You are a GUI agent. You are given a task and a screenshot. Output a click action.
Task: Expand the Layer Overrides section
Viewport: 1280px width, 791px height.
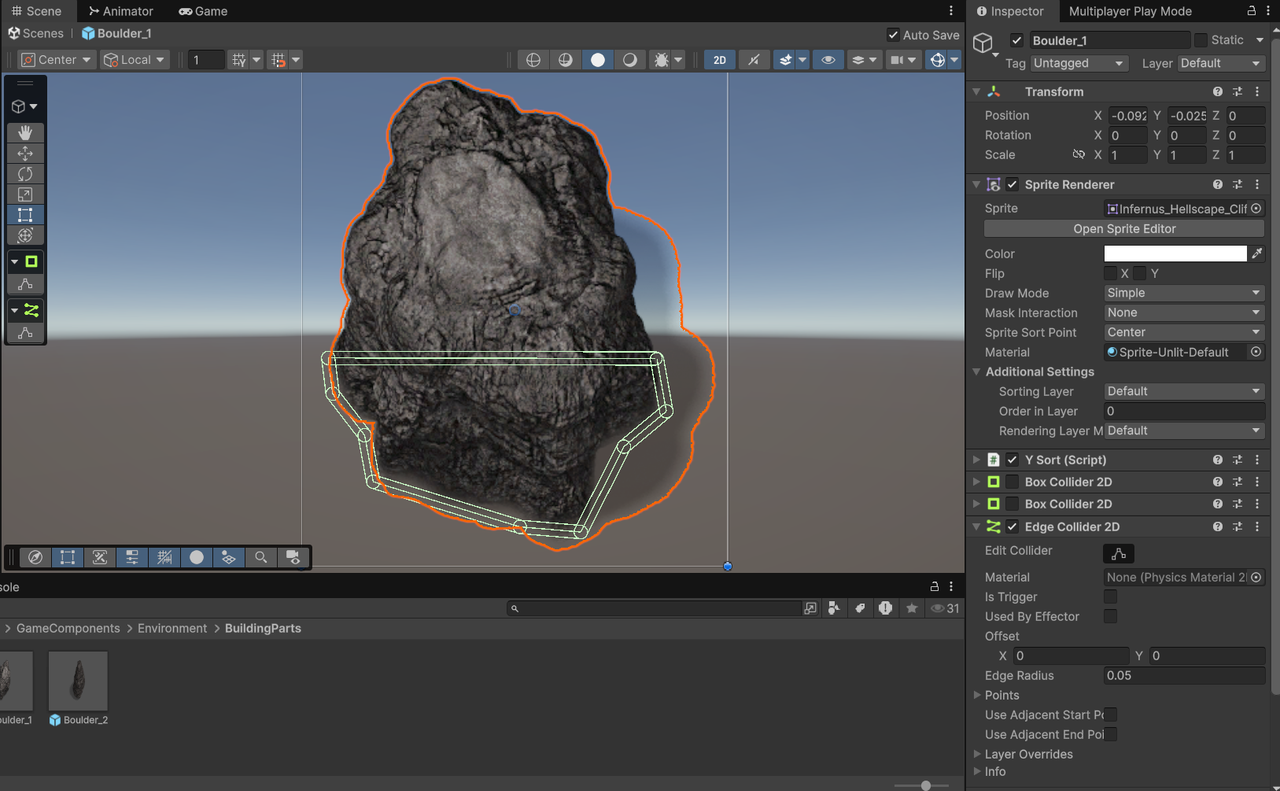(977, 754)
